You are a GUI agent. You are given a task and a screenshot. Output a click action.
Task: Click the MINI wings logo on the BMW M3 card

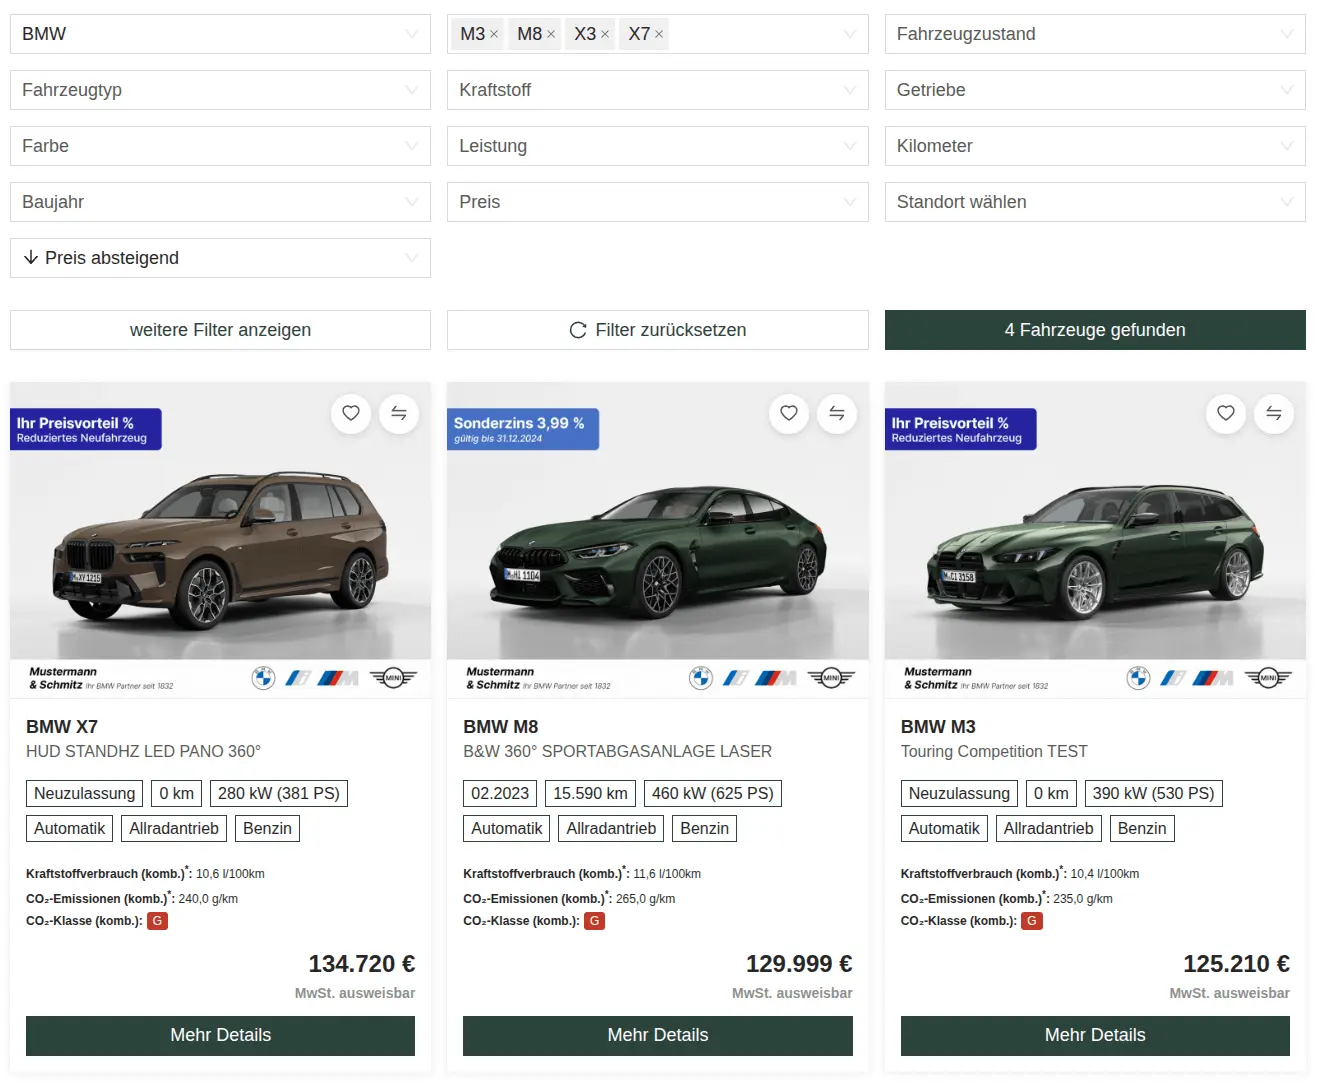tap(1268, 677)
